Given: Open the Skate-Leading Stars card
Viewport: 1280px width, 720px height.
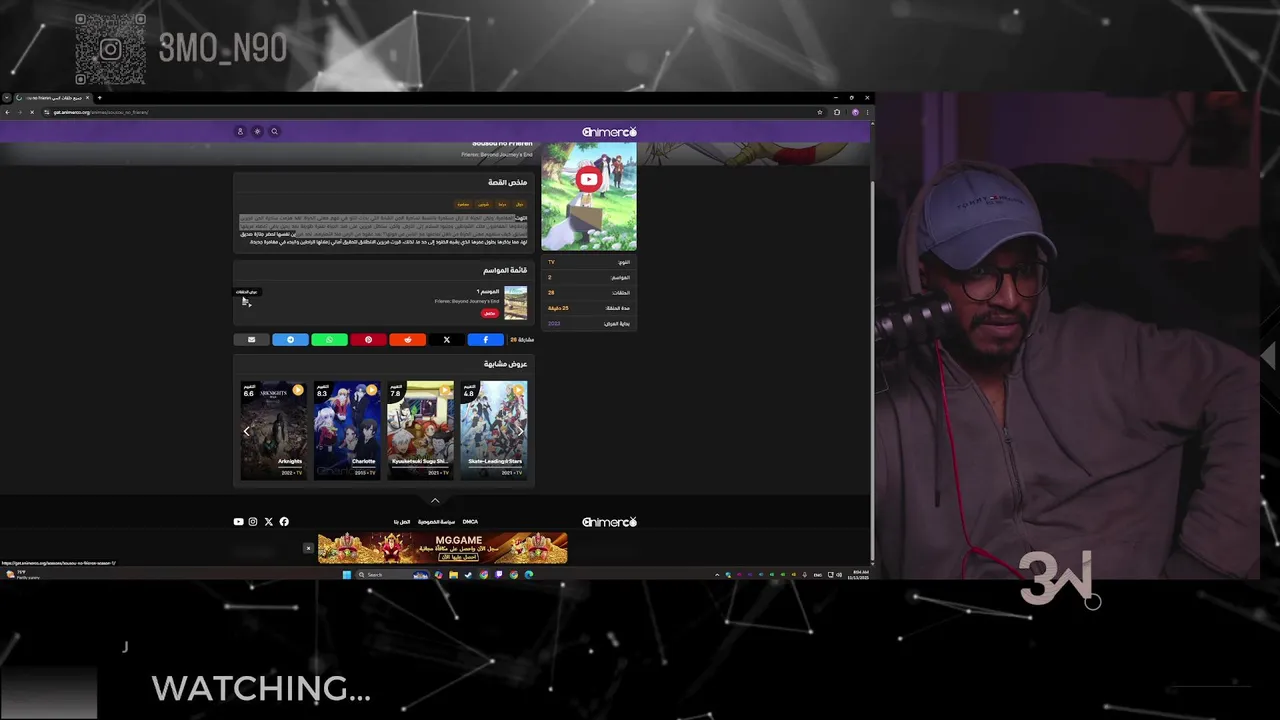Looking at the screenshot, I should point(494,430).
